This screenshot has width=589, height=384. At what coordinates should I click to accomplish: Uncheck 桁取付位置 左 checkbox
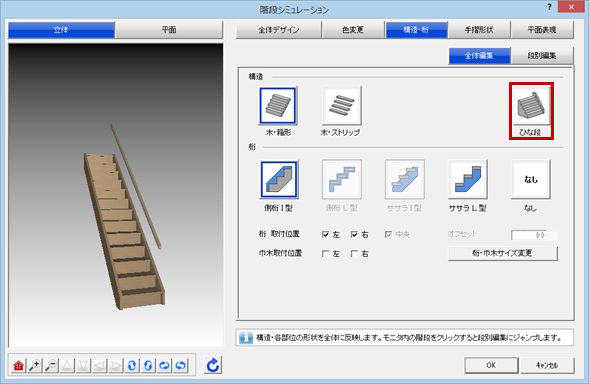326,234
